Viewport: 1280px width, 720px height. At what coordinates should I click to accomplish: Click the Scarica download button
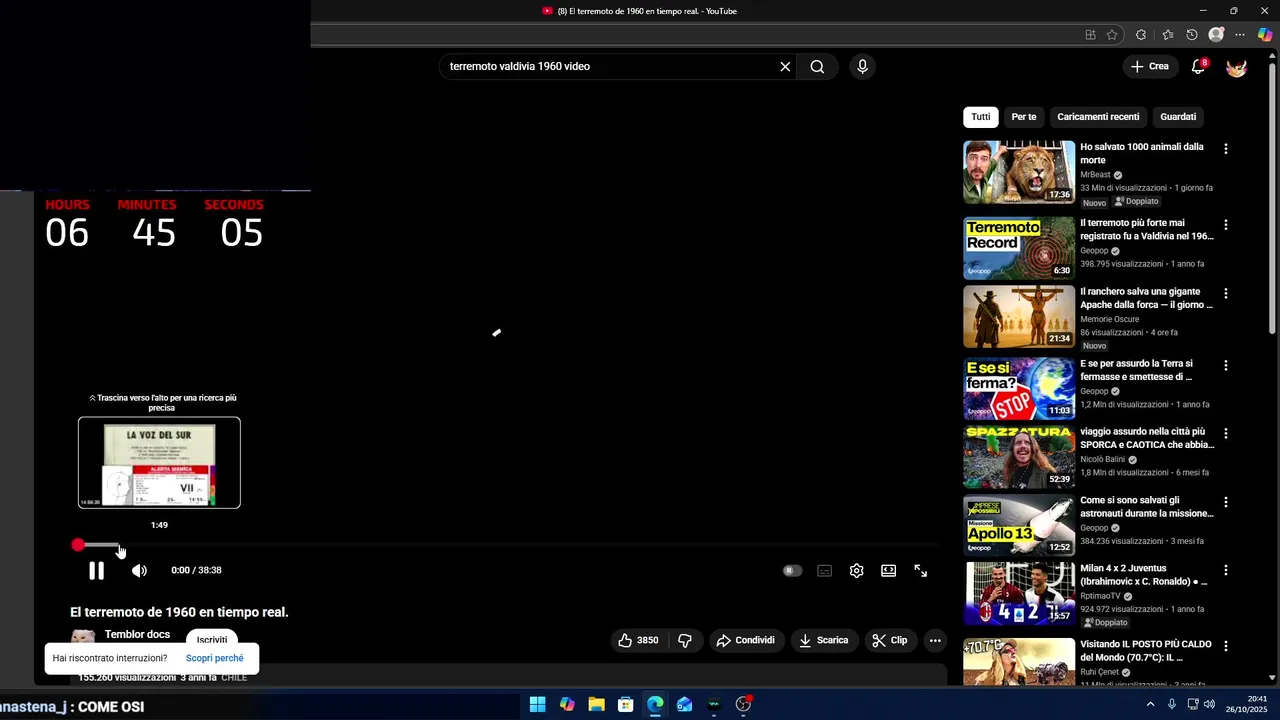[824, 640]
